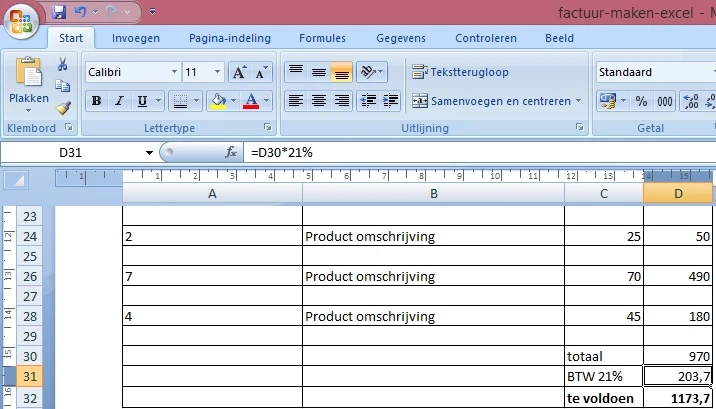Open the Pagina-indeling tab
This screenshot has height=409, width=716.
[x=230, y=38]
